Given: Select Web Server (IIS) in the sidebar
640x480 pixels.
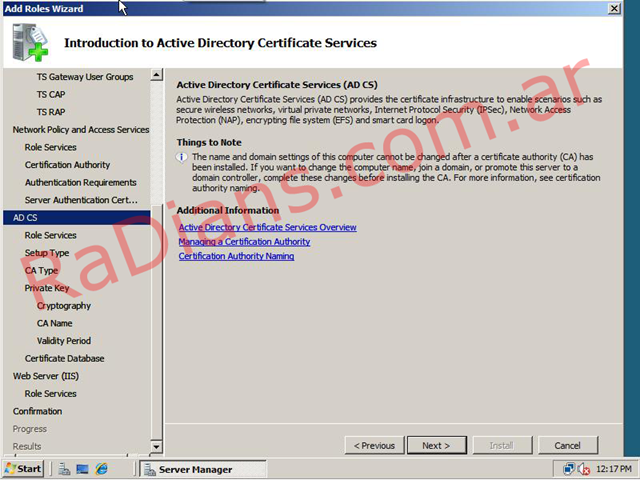Looking at the screenshot, I should (x=46, y=376).
